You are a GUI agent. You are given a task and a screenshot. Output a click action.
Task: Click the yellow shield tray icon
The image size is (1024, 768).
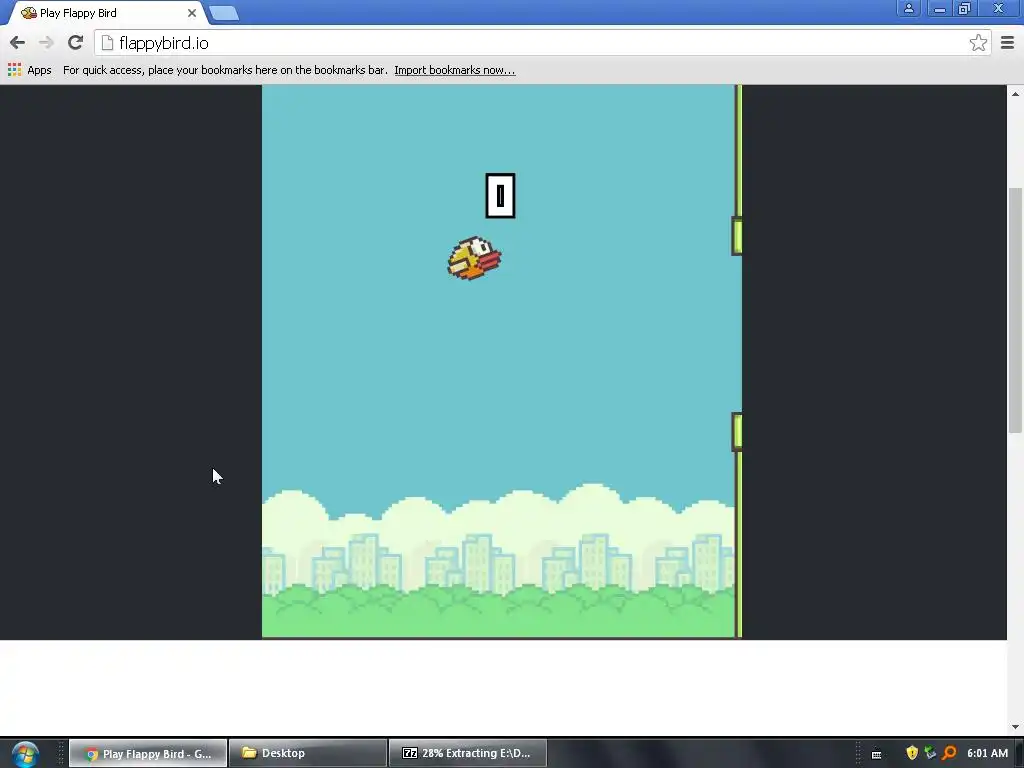pos(912,753)
